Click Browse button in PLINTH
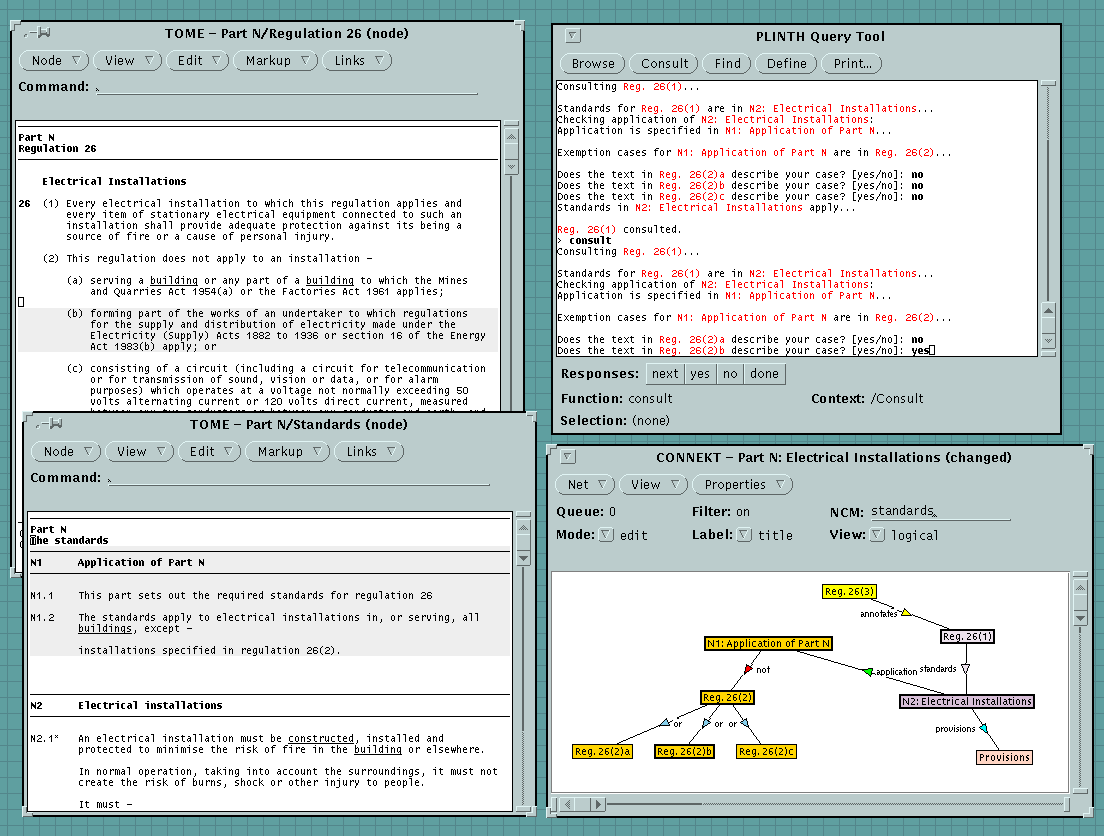The width and height of the screenshot is (1104, 836). pos(593,63)
